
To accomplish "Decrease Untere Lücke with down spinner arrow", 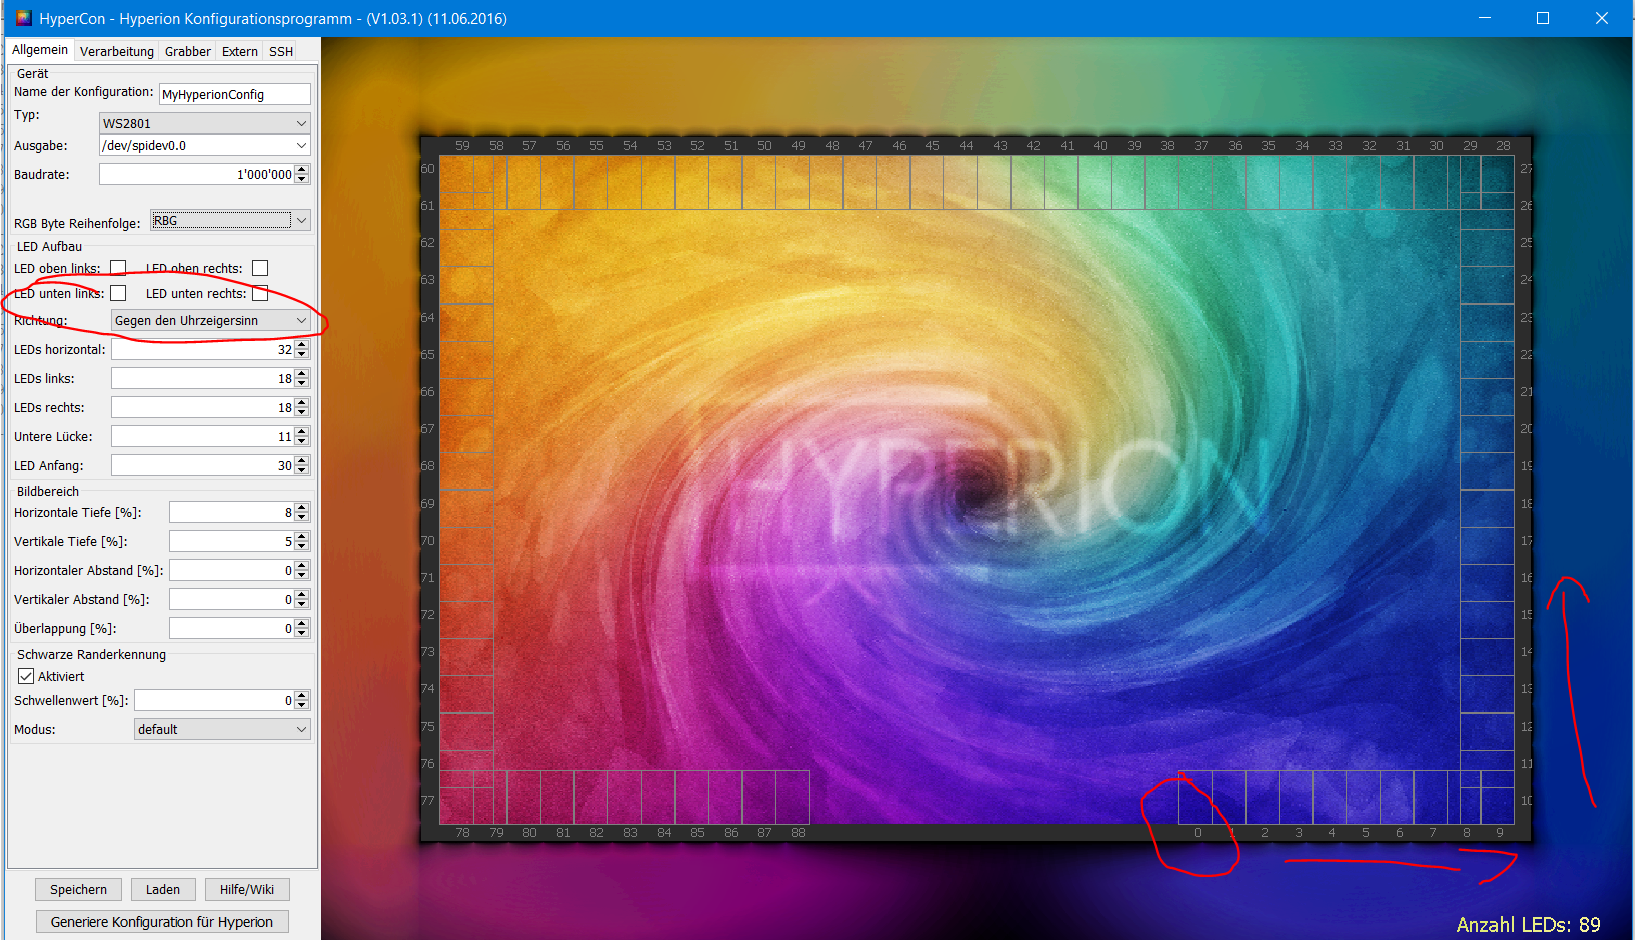I will pyautogui.click(x=302, y=441).
